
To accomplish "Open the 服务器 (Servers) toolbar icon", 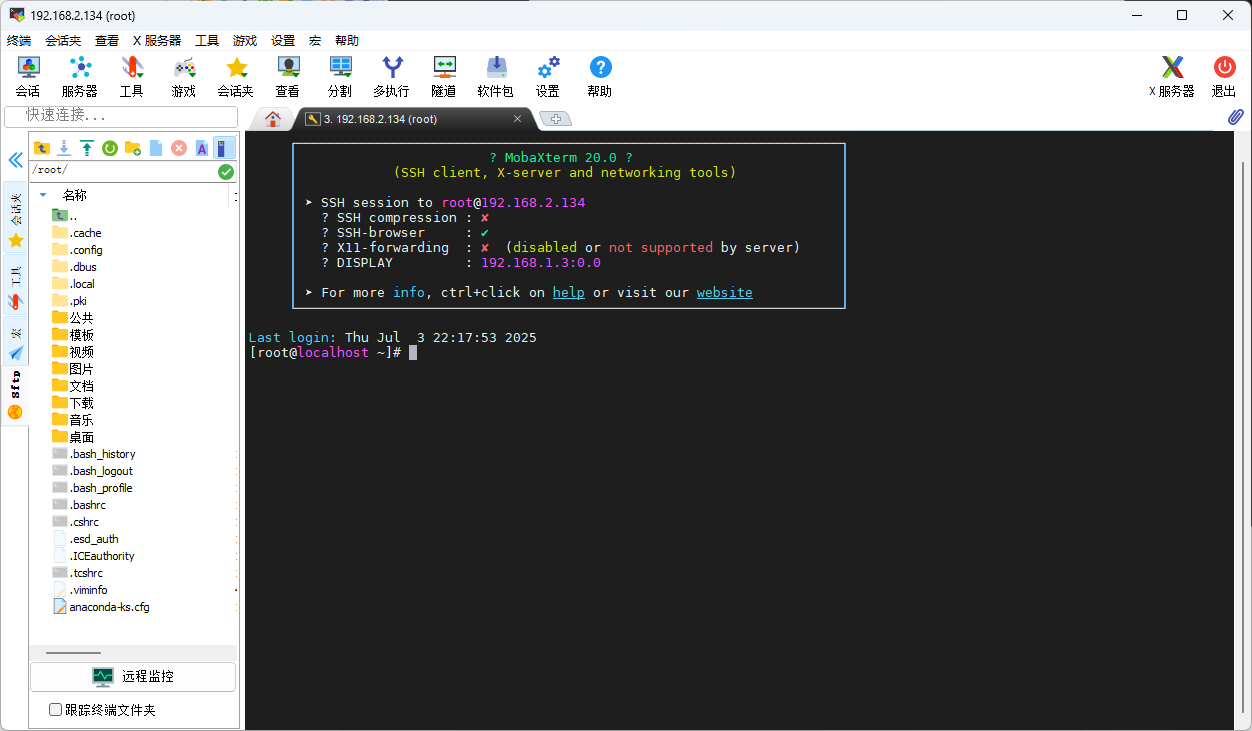I will [x=80, y=77].
